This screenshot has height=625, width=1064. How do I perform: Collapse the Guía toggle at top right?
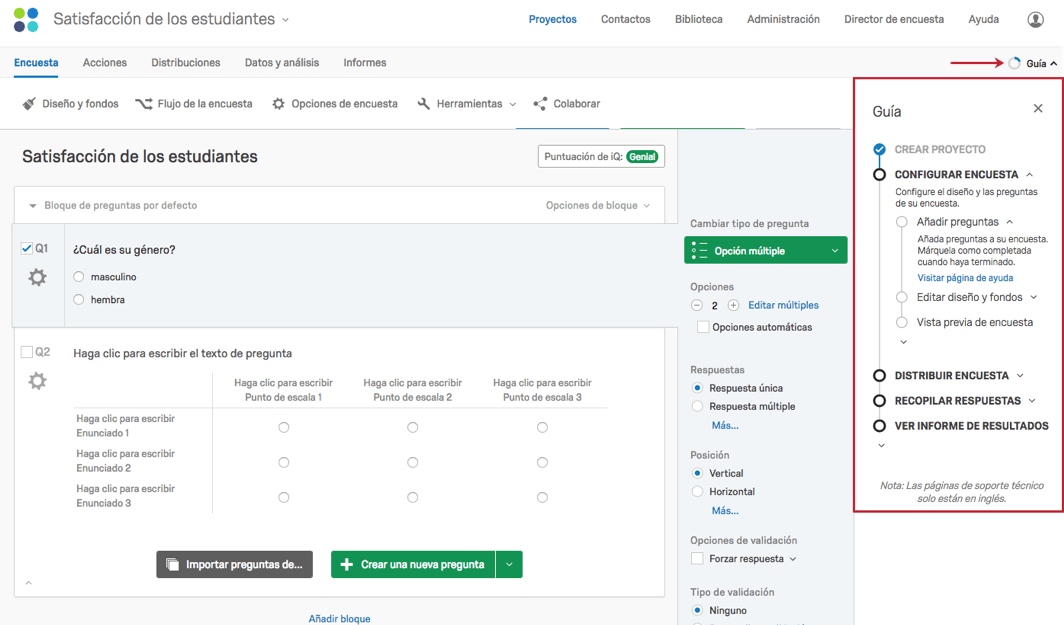[1042, 63]
